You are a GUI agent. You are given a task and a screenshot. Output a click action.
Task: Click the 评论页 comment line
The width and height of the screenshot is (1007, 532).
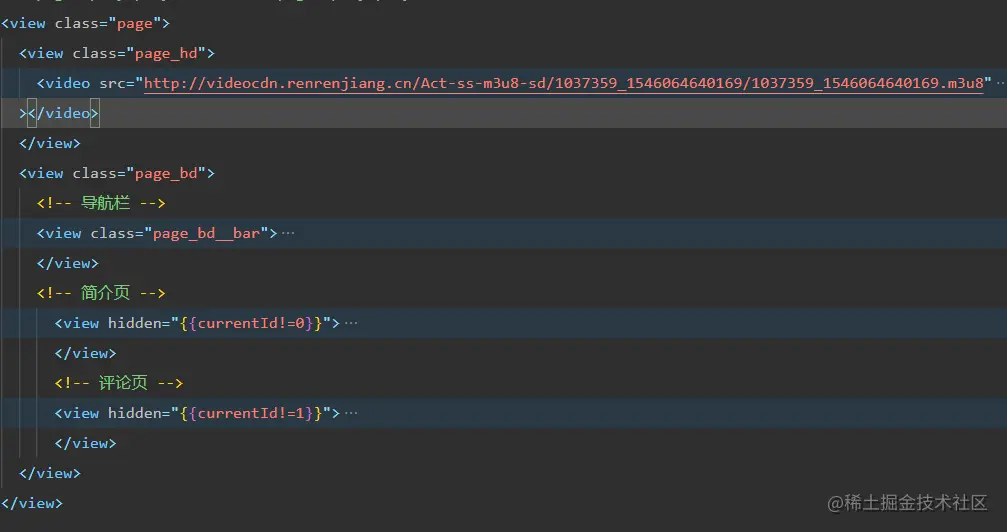pos(119,384)
